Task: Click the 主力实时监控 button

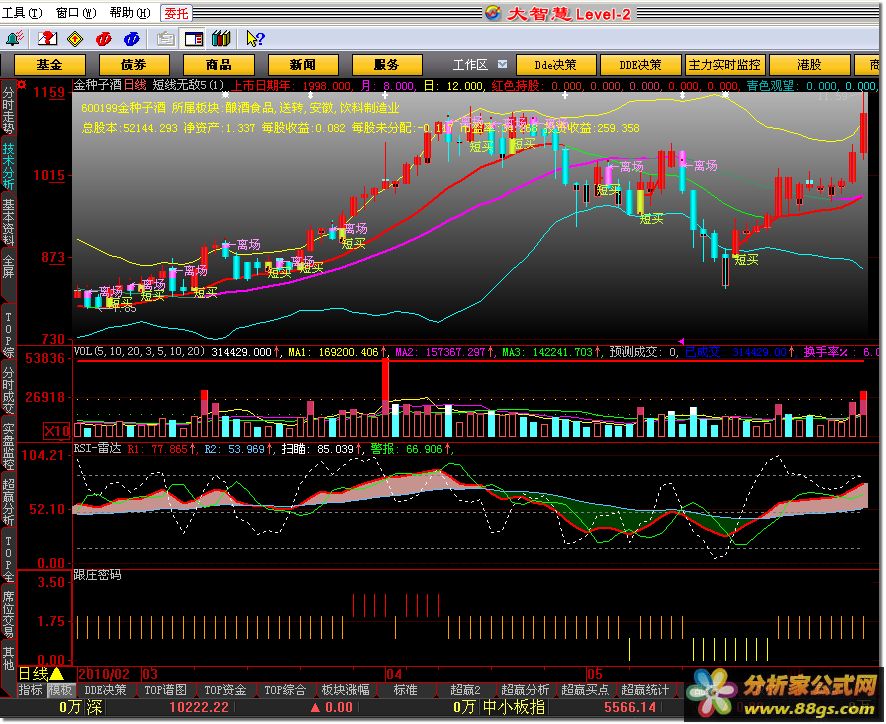Action: point(724,64)
